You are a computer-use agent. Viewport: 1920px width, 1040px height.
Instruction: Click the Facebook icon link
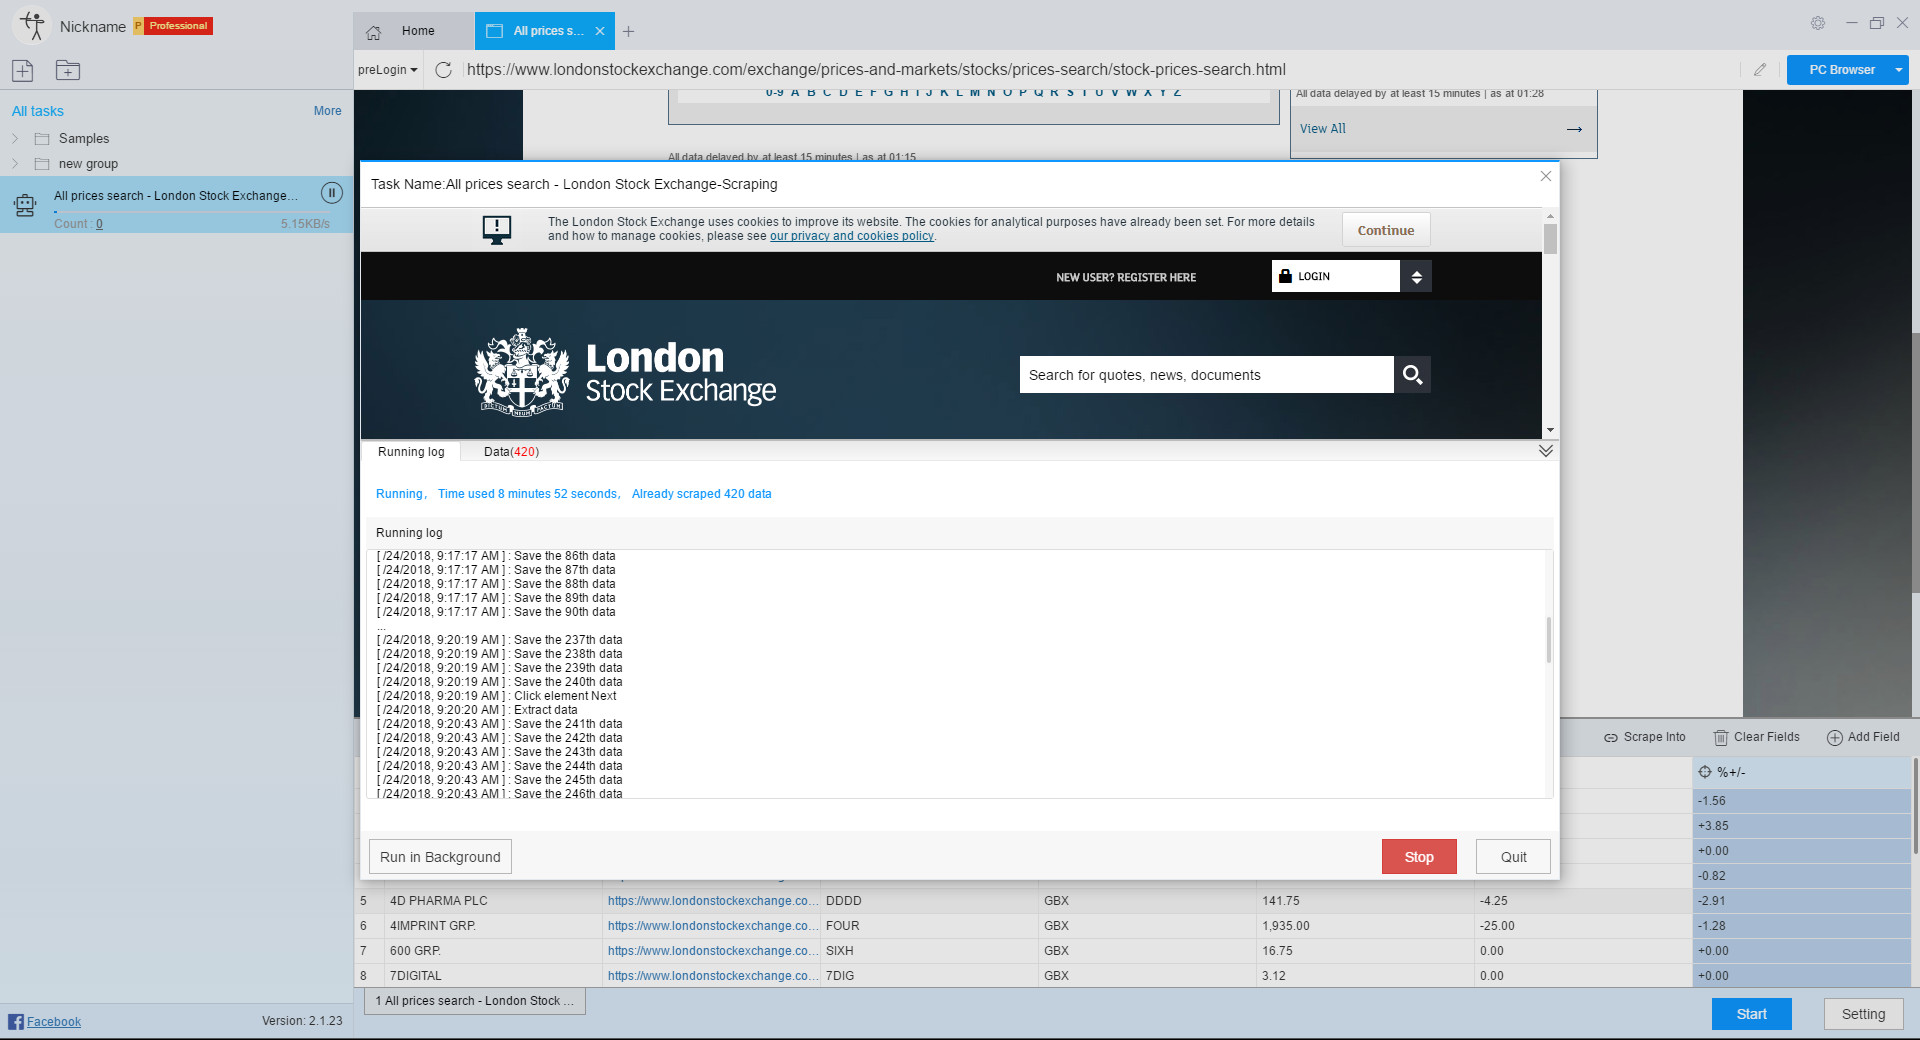(x=16, y=1021)
